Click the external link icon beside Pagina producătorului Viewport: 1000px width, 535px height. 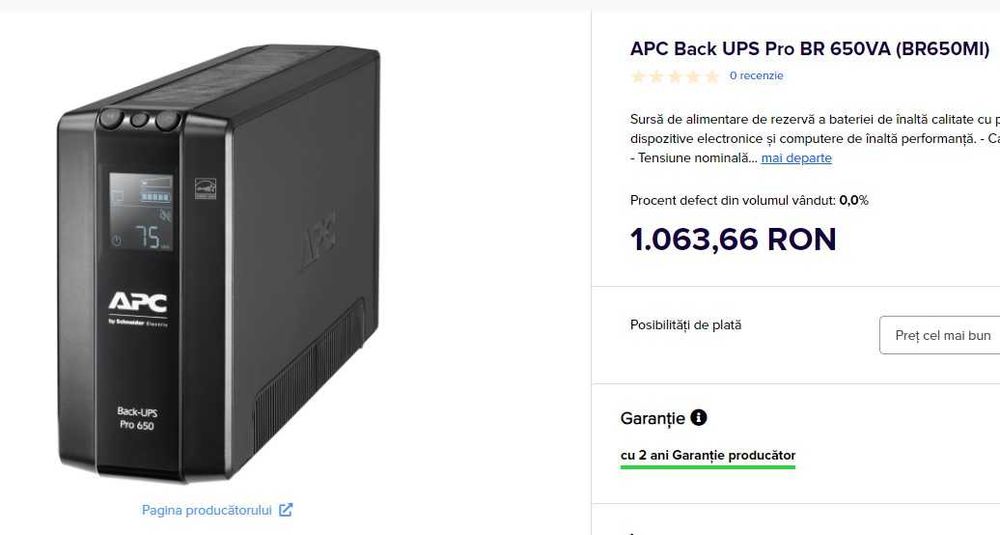pyautogui.click(x=286, y=510)
